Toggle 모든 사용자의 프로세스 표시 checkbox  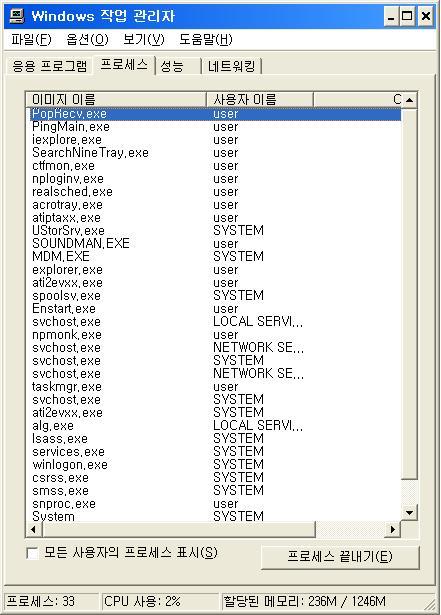32,553
